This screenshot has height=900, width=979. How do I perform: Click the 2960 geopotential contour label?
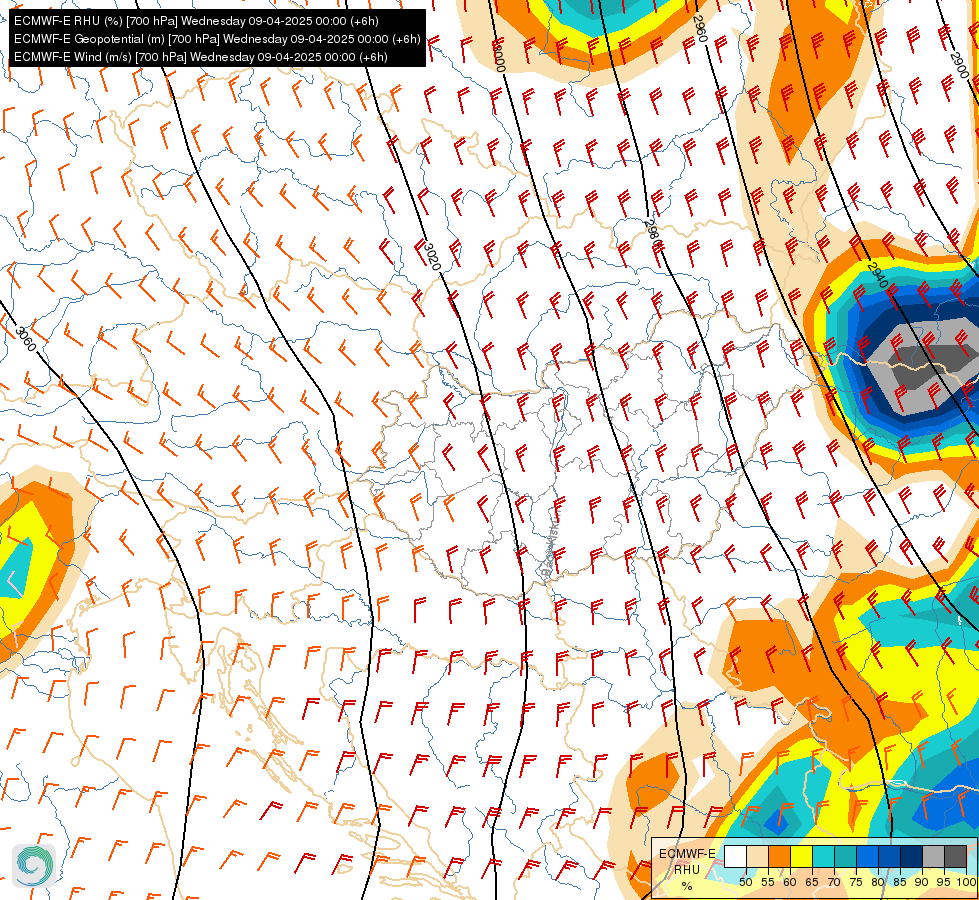[699, 29]
